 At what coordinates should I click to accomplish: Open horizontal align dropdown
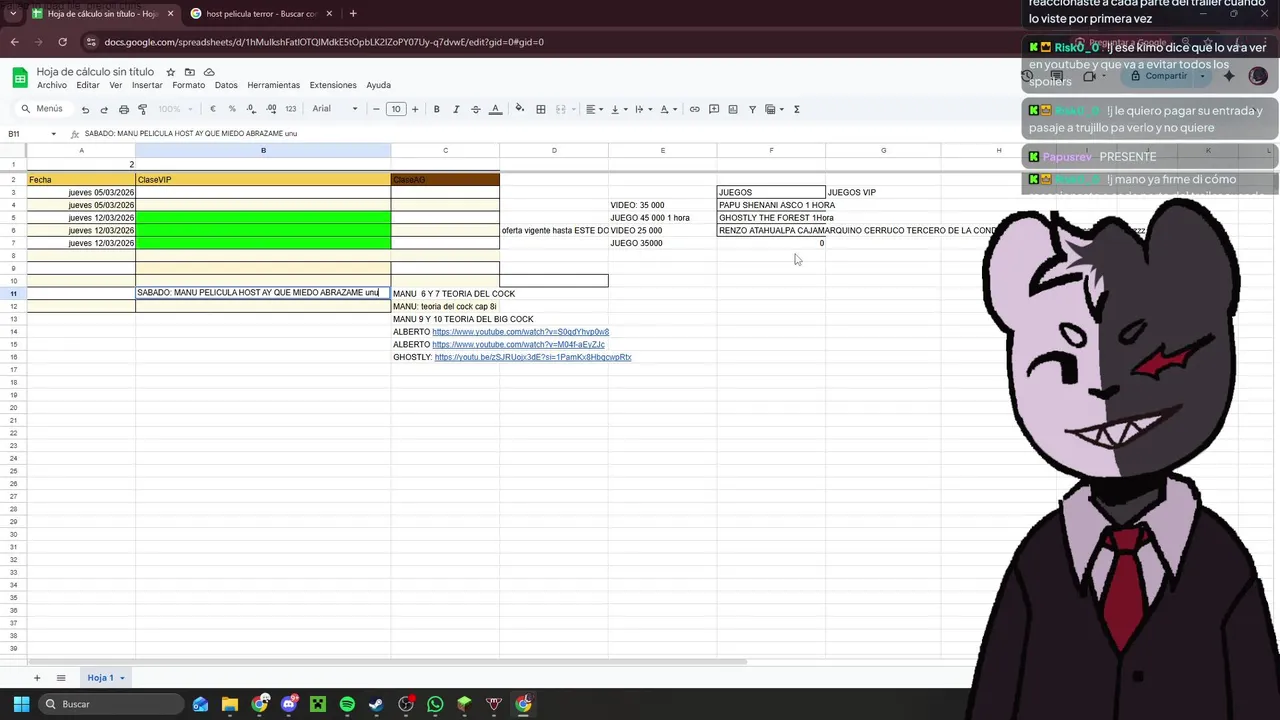[x=594, y=109]
